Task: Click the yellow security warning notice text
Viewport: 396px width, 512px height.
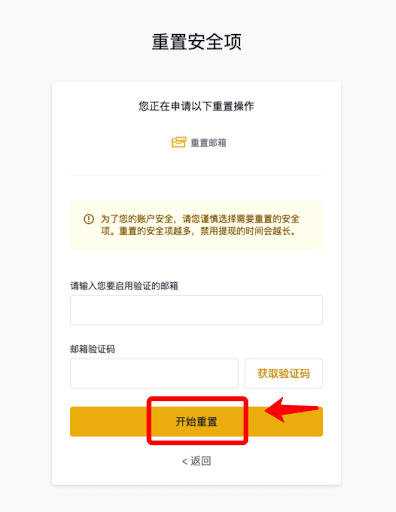Action: coord(200,225)
